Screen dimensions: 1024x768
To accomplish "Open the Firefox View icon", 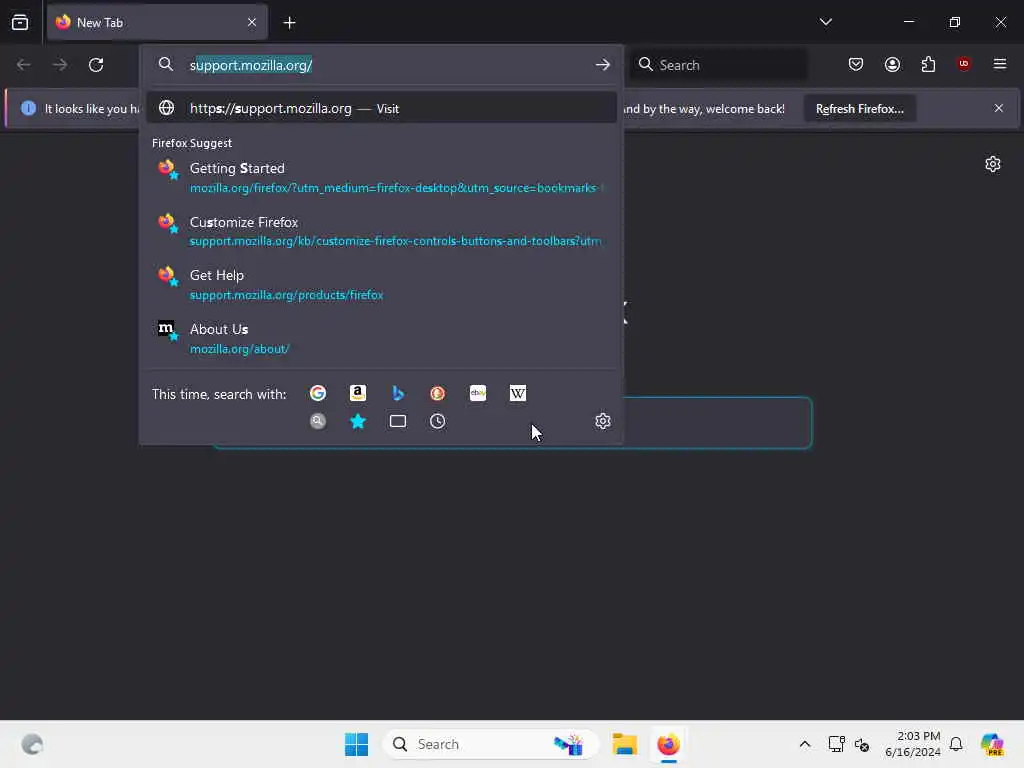I will pos(20,23).
